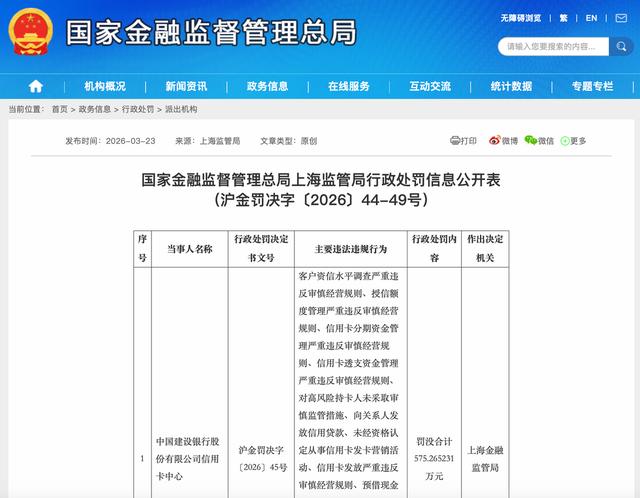Open the 新闻资讯 menu

coord(186,86)
